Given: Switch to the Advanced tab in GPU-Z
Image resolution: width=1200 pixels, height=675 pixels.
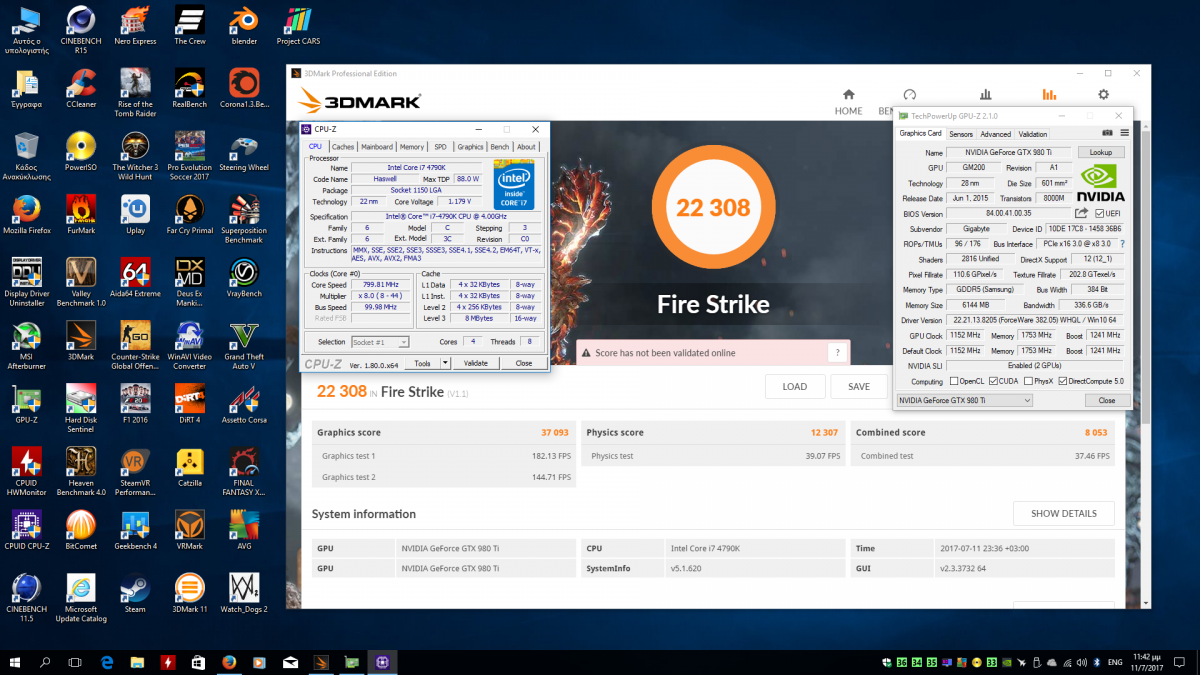Looking at the screenshot, I should tap(995, 134).
